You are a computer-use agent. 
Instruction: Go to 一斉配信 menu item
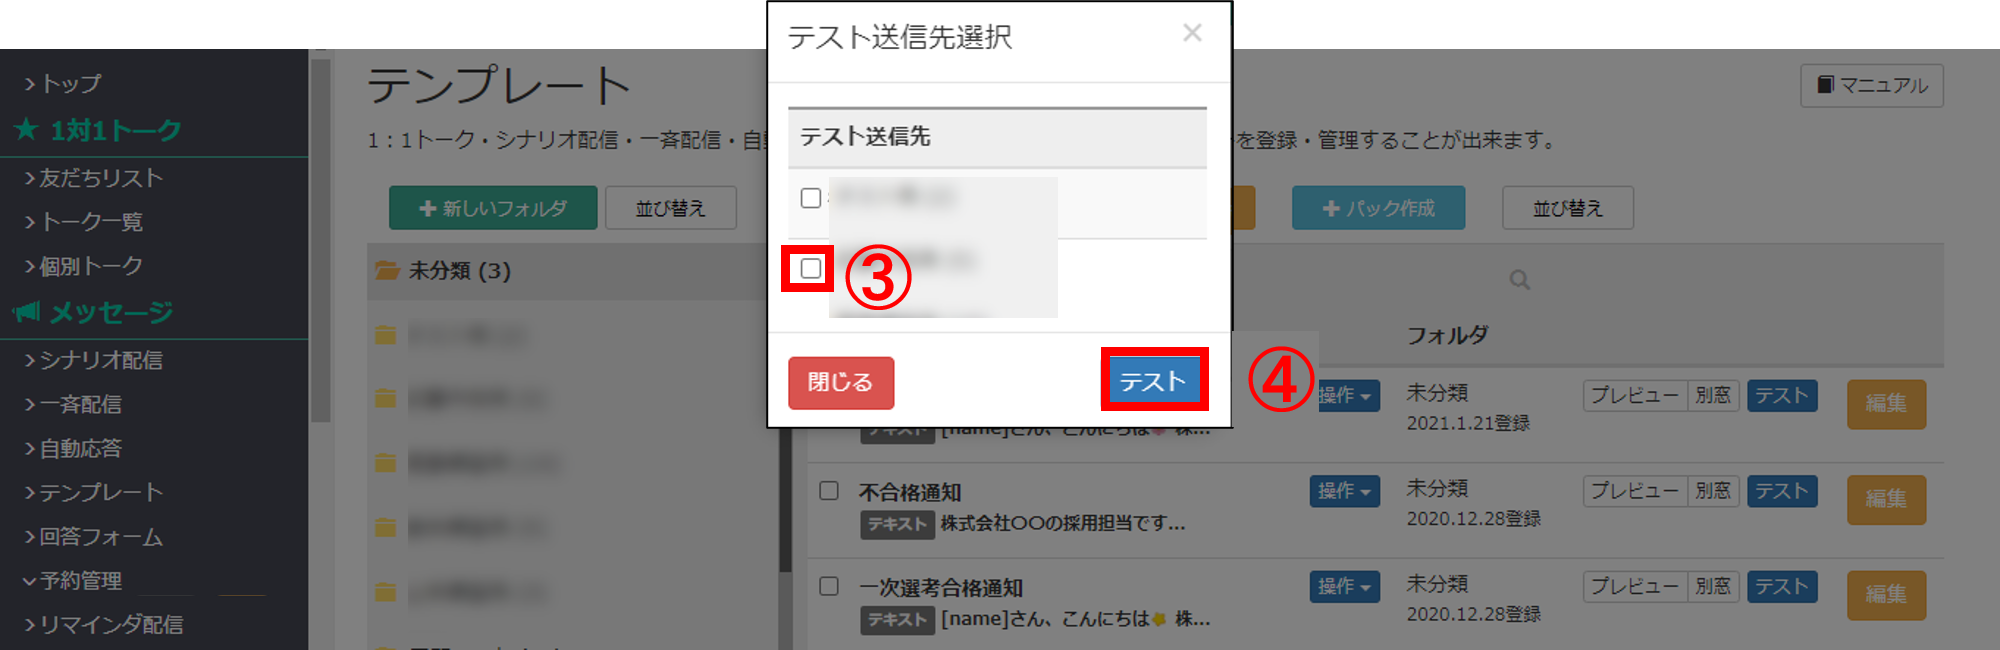tap(72, 404)
